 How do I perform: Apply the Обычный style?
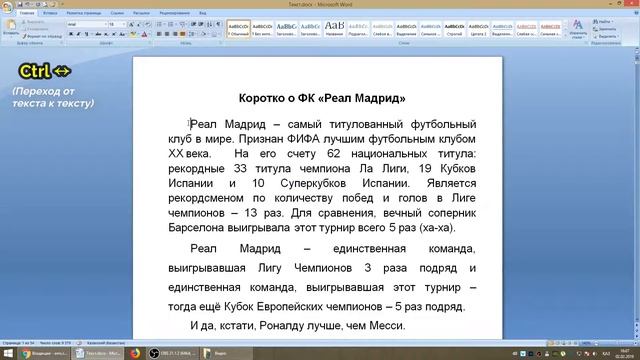tap(238, 29)
